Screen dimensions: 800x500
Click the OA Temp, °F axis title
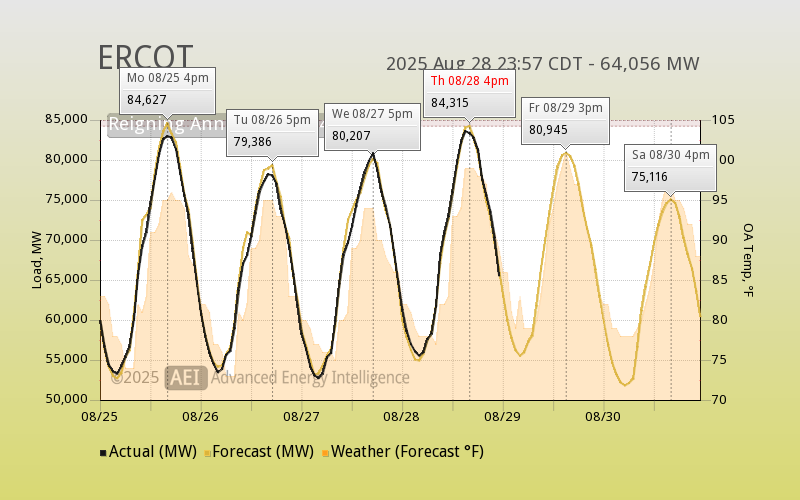point(747,260)
